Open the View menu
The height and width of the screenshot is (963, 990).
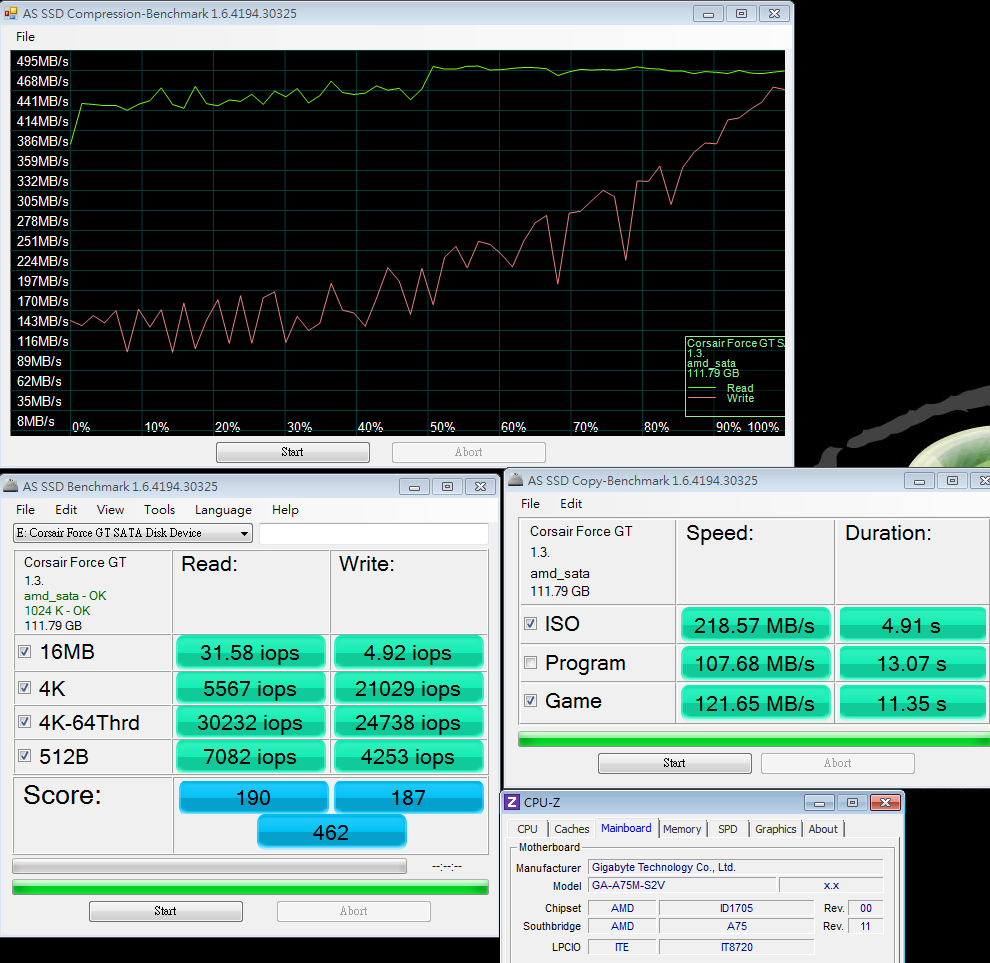click(110, 510)
